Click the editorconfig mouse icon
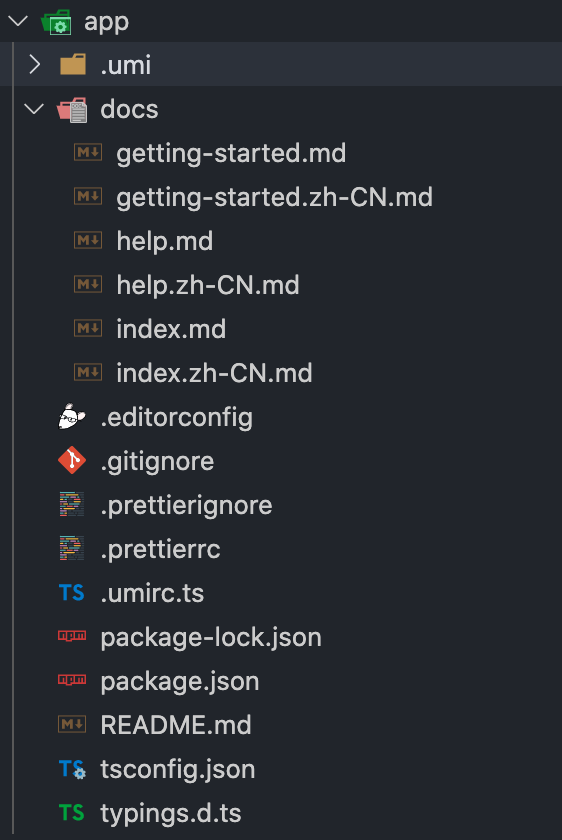562x840 pixels. coord(72,417)
